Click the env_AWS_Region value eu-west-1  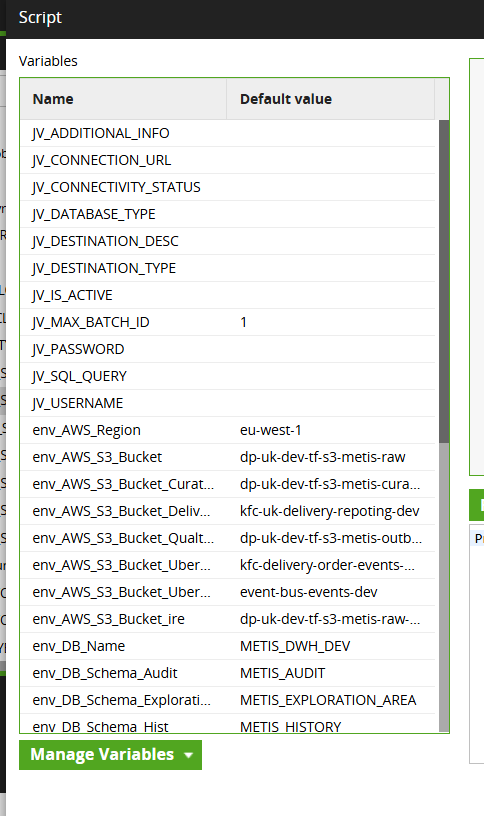click(x=271, y=430)
